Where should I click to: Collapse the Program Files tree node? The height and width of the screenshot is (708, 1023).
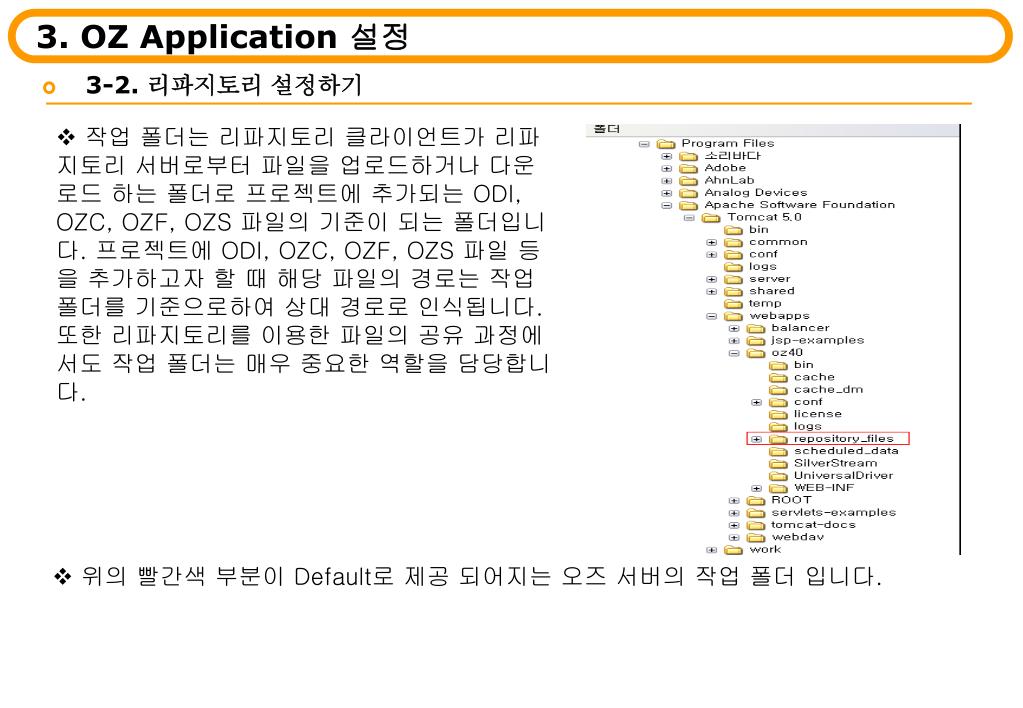pos(644,144)
